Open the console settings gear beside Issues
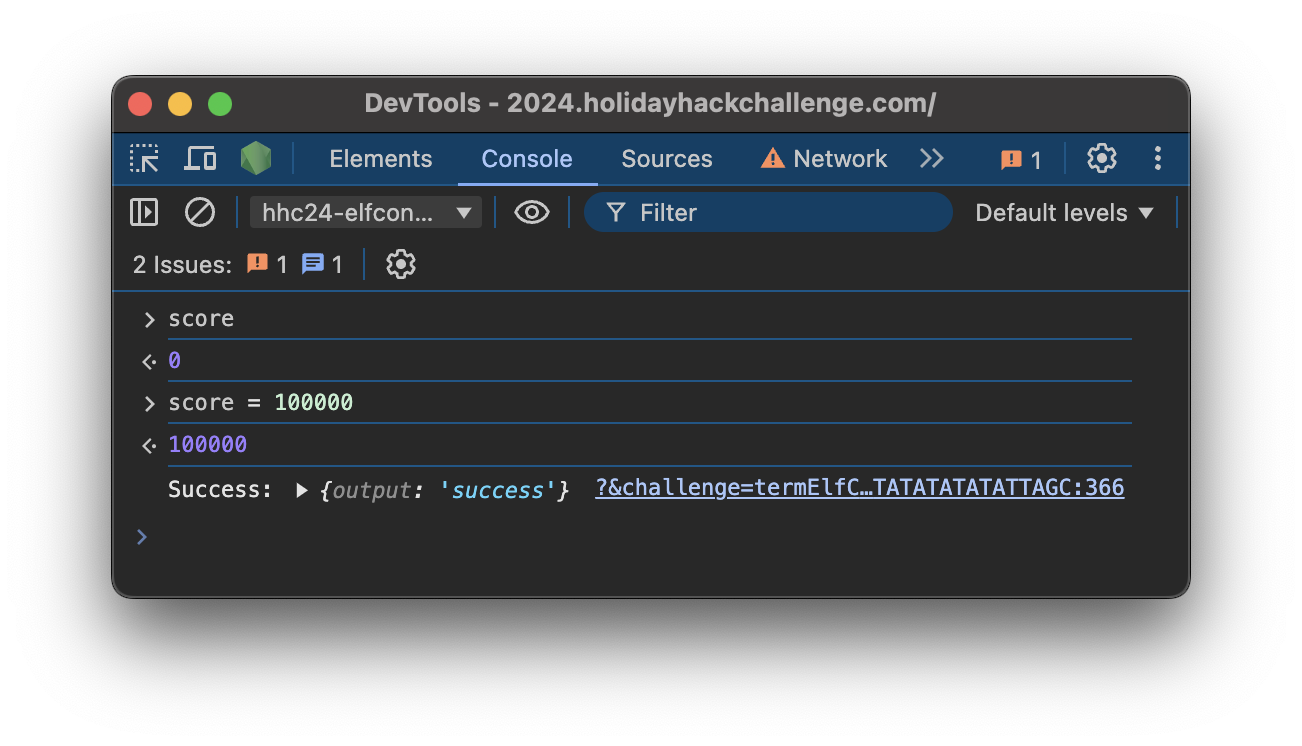Viewport: 1302px width, 746px height. pos(400,265)
